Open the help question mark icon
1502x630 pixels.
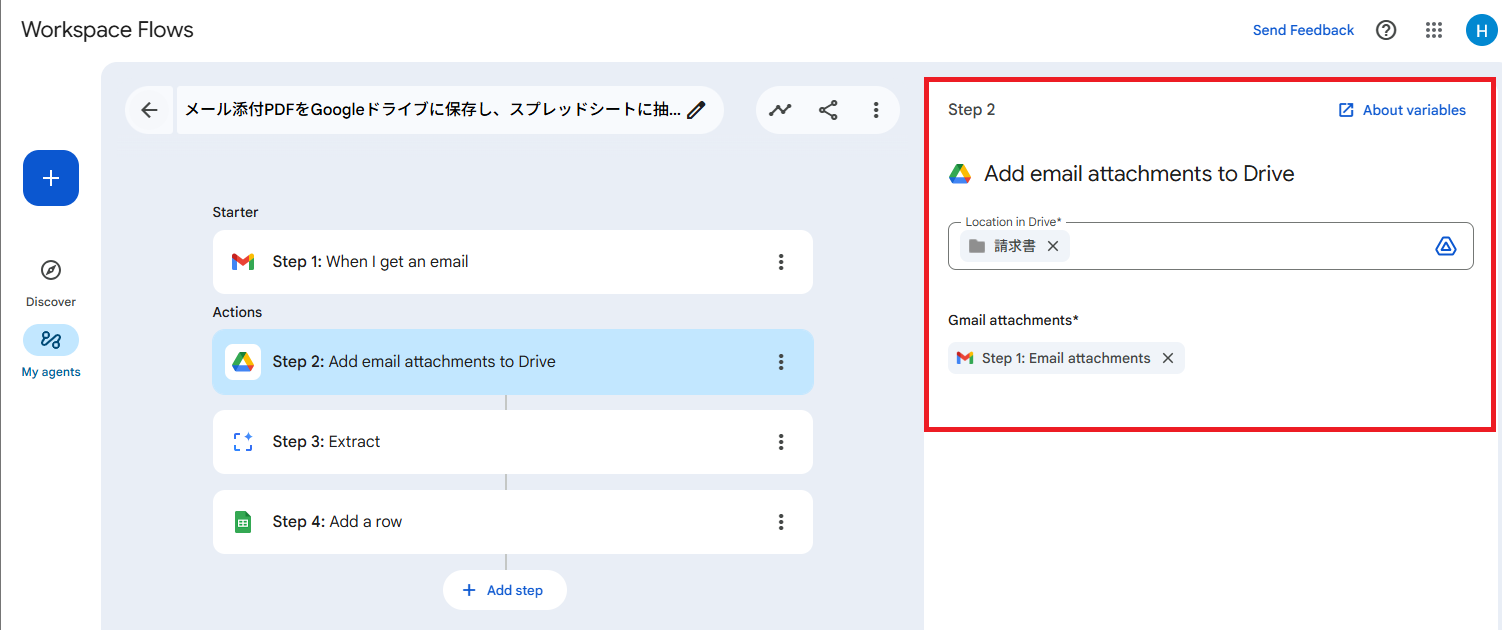[1386, 30]
